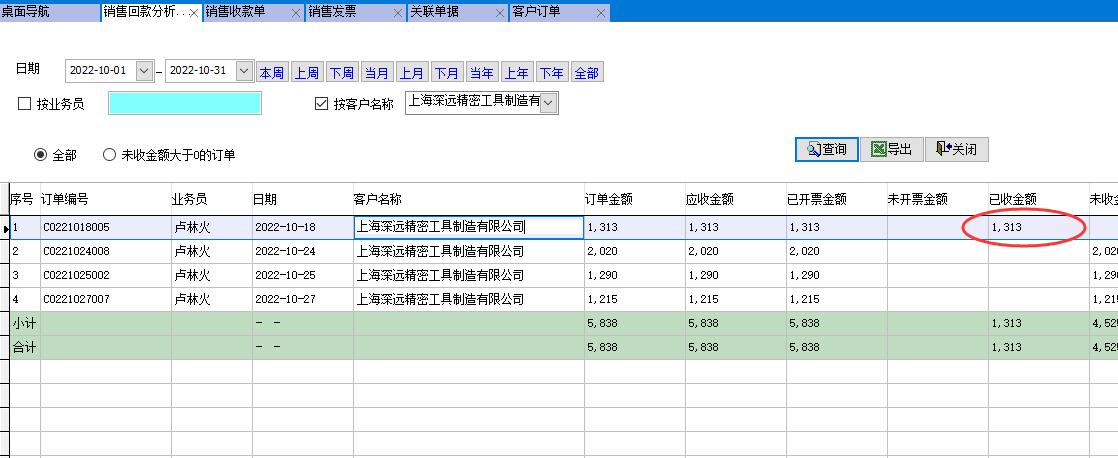Click the cyan salesperson input field
The image size is (1118, 458).
point(184,103)
